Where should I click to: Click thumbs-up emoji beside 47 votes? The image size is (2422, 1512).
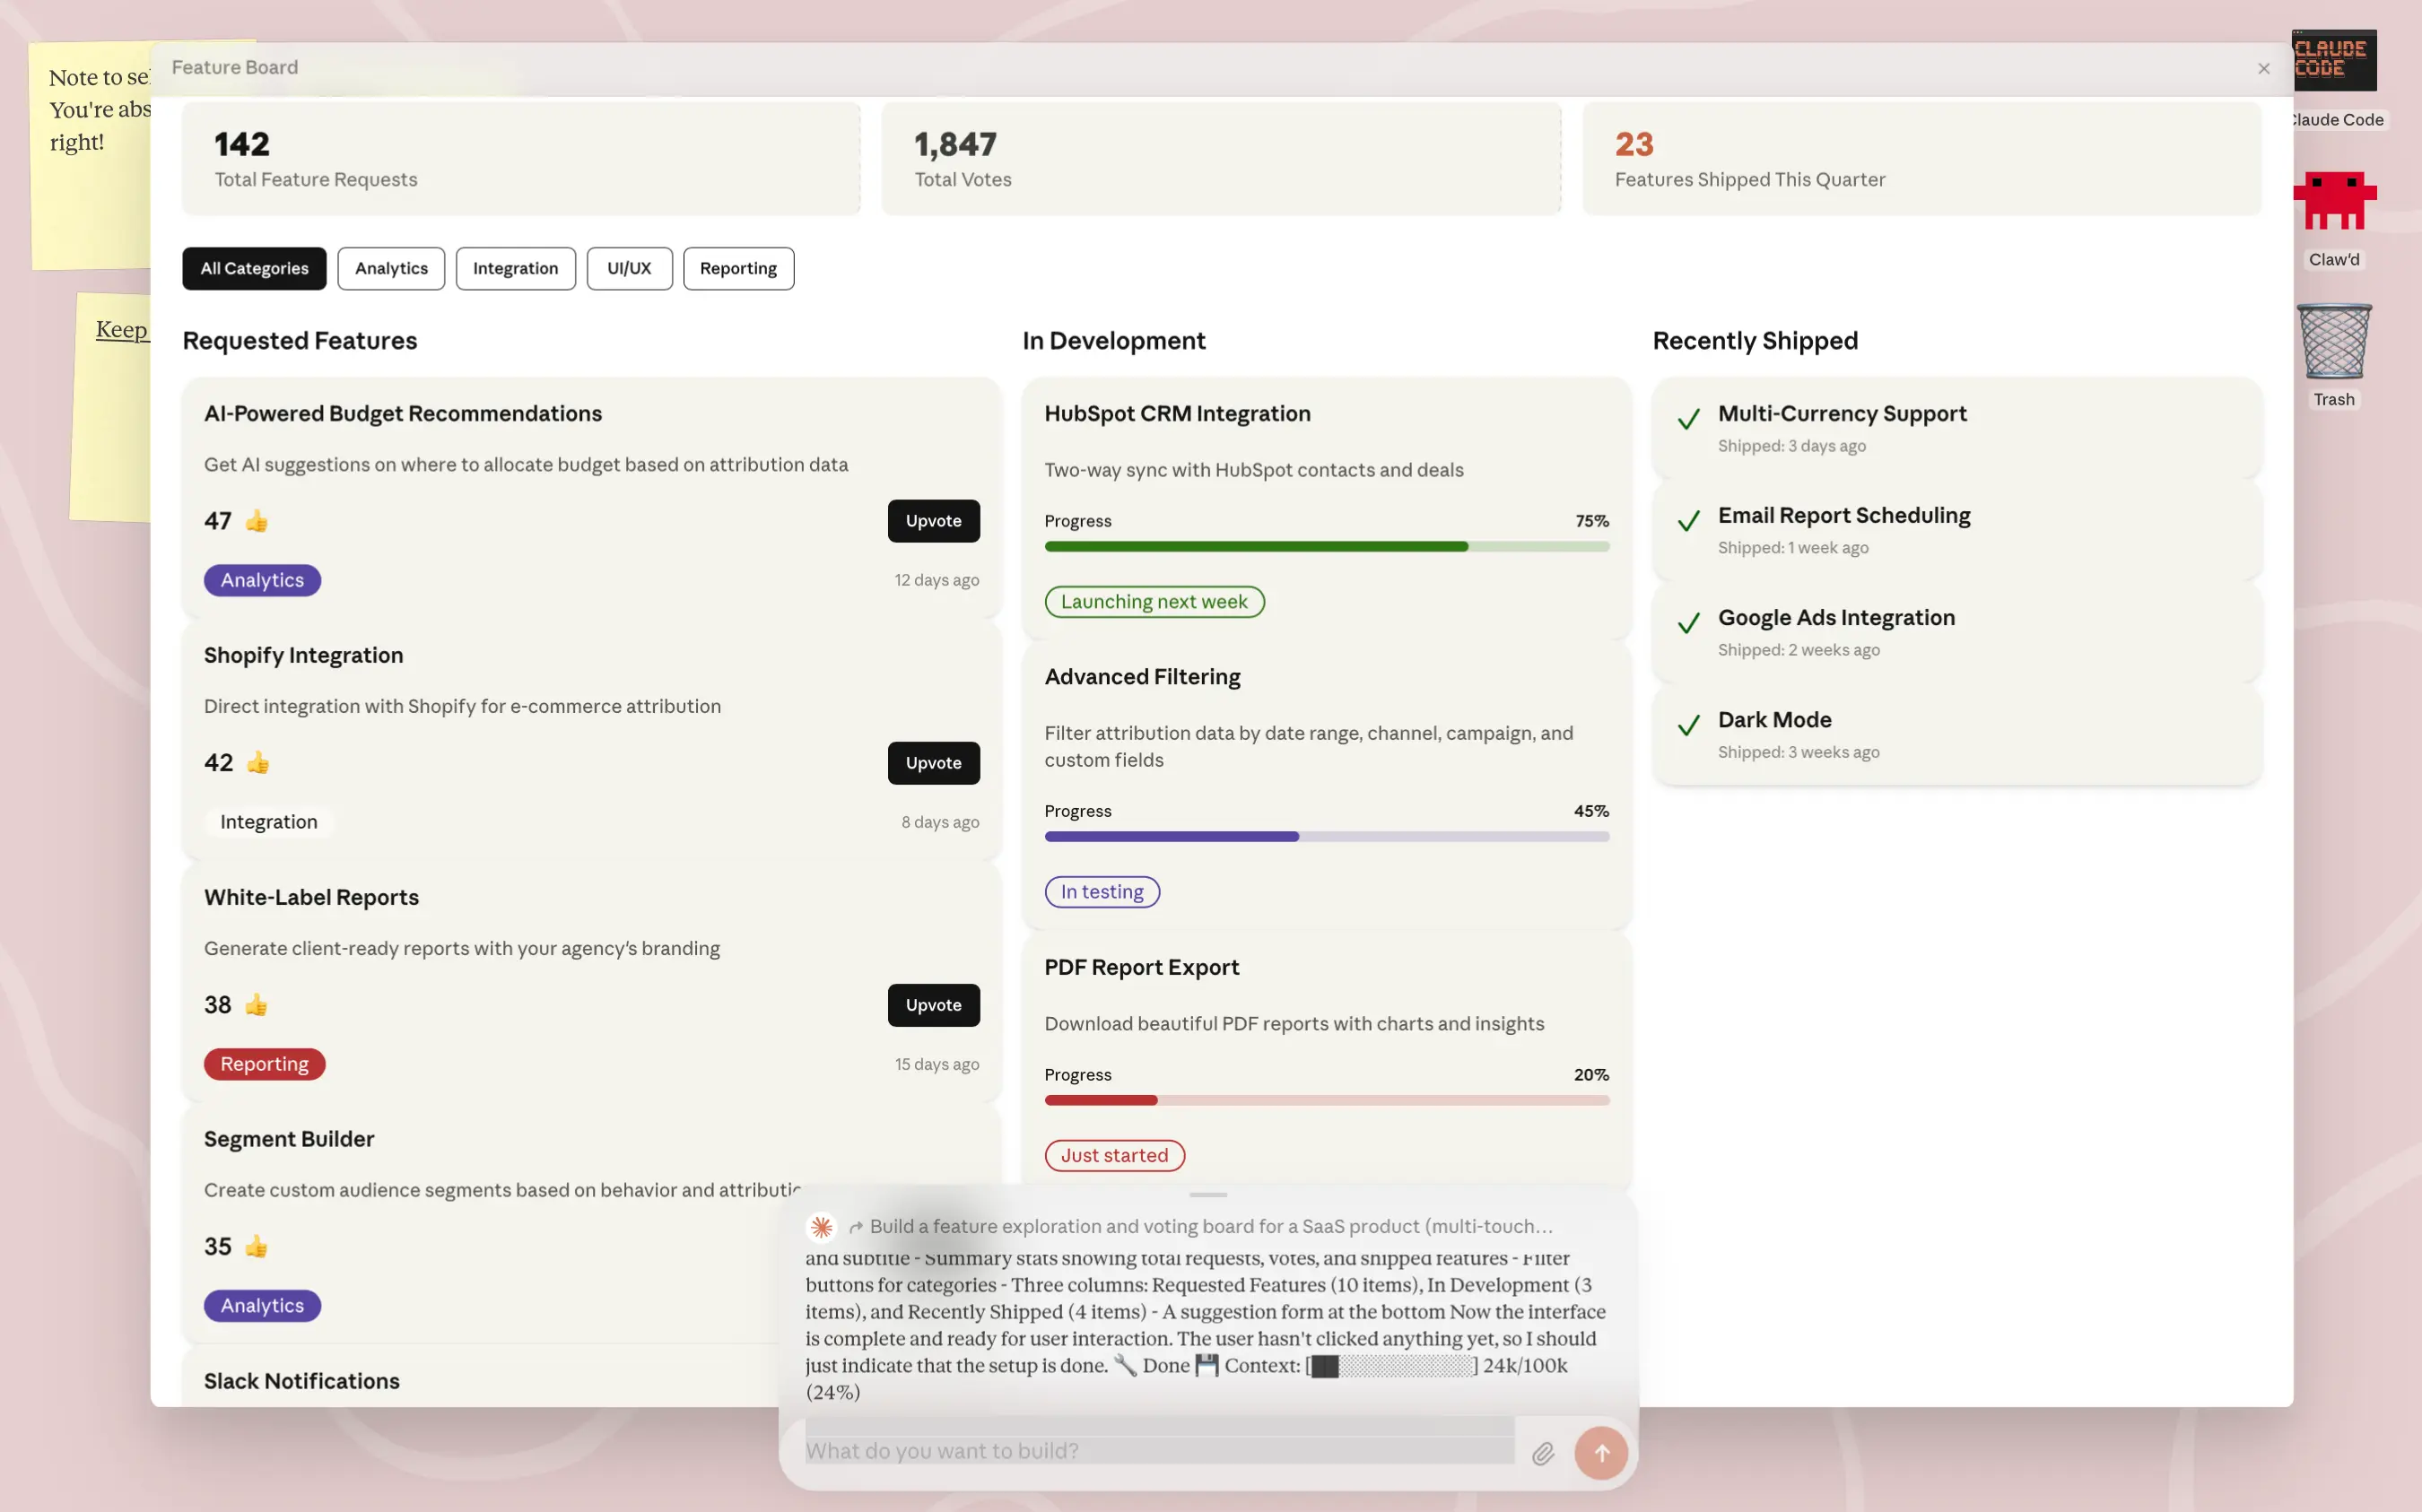coord(257,521)
